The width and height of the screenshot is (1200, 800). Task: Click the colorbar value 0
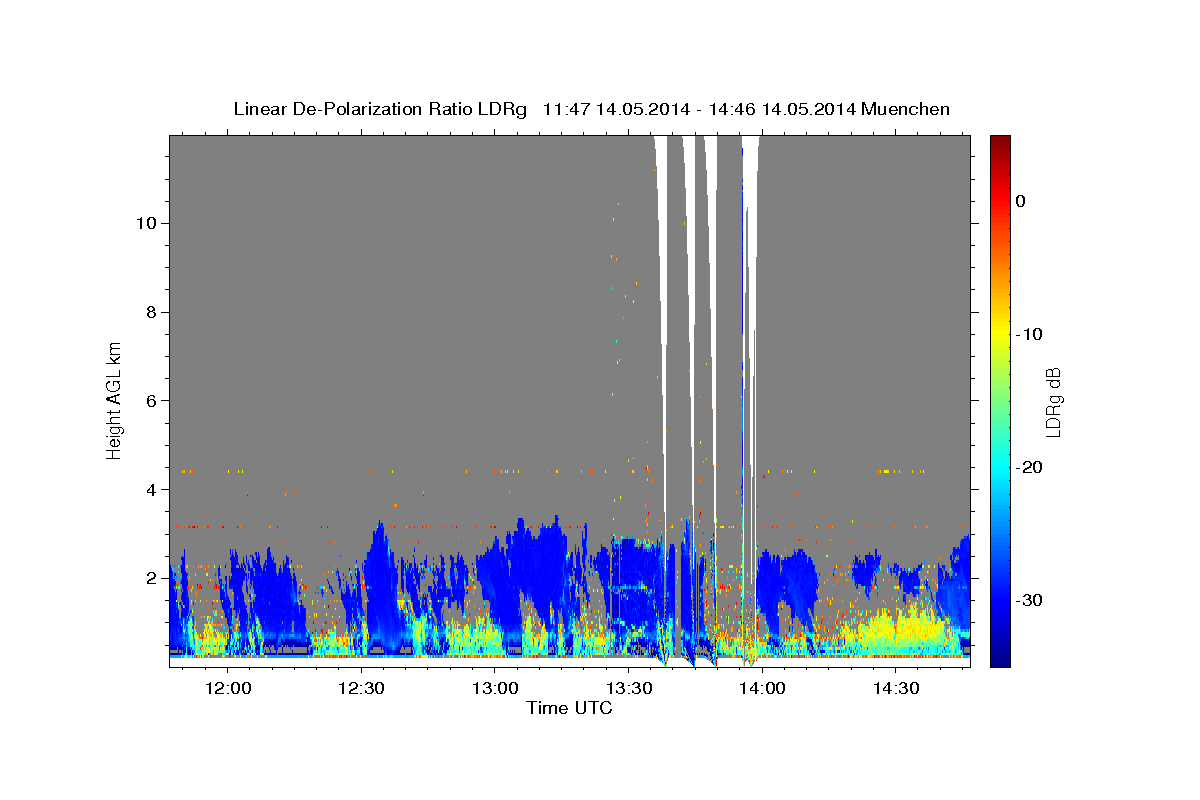pos(1020,201)
